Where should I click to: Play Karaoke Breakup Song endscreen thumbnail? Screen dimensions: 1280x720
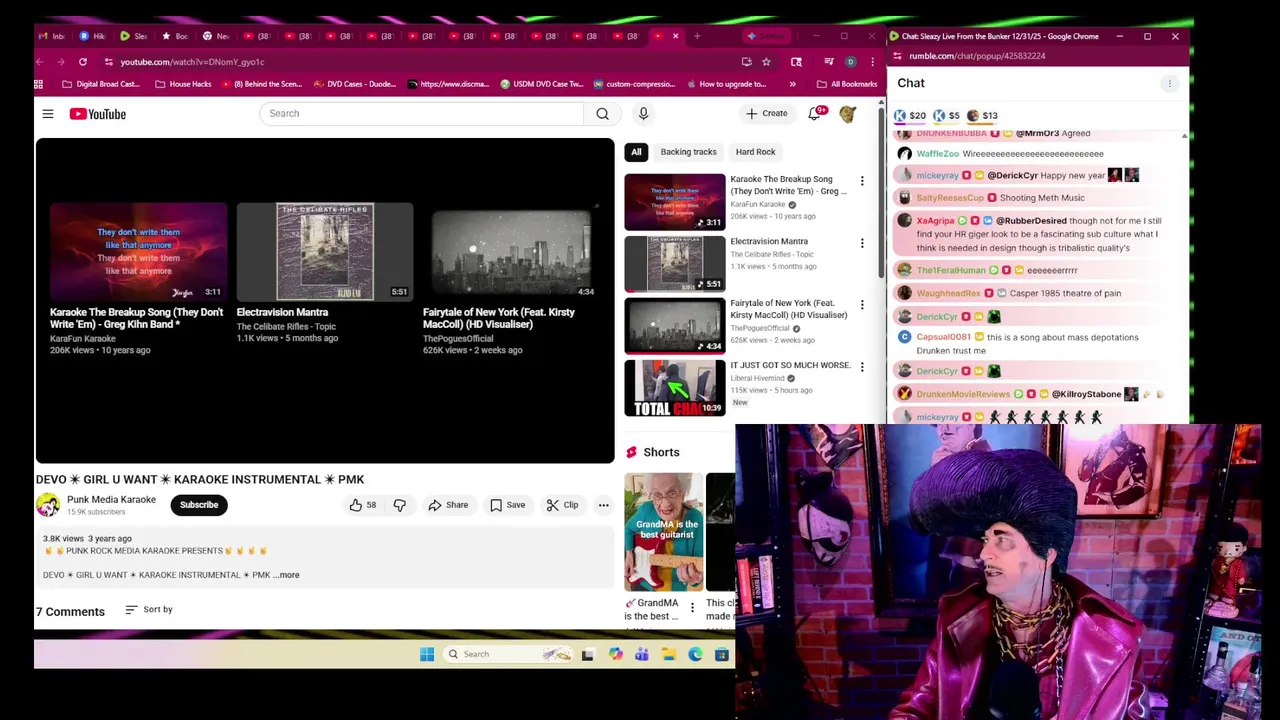(138, 252)
